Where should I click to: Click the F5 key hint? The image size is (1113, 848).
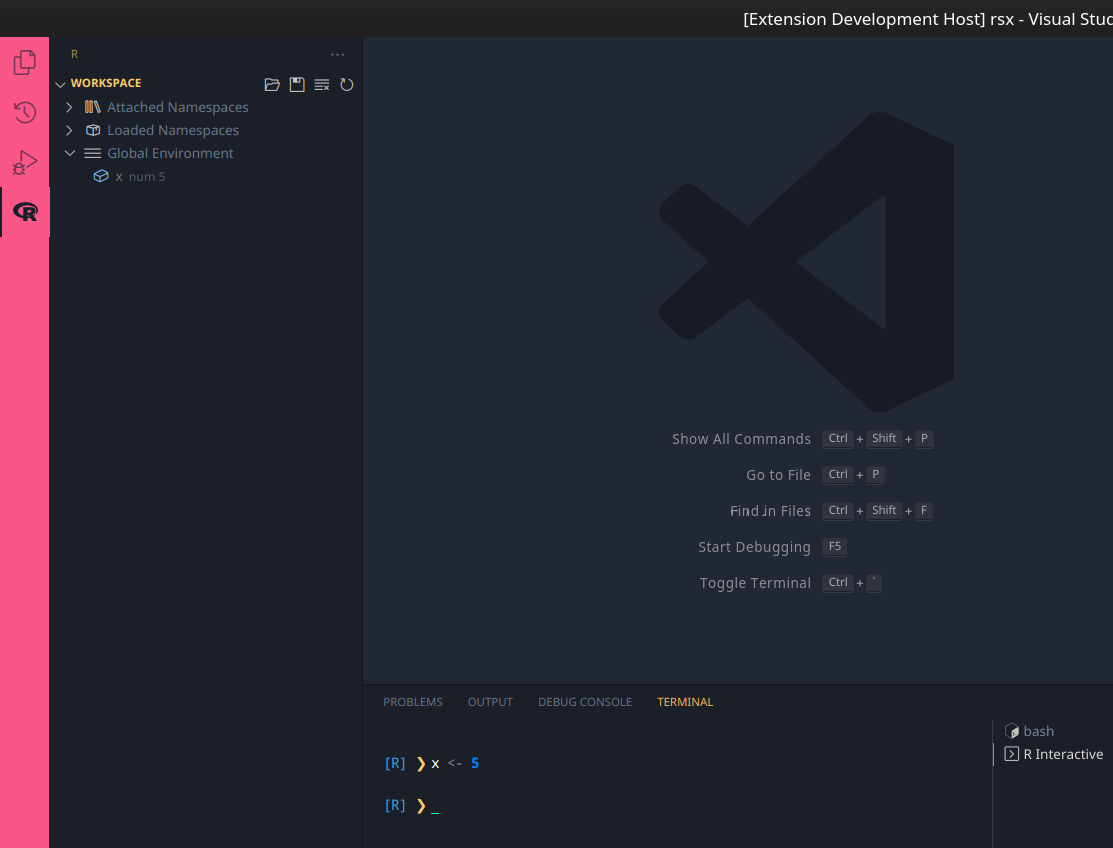[835, 546]
